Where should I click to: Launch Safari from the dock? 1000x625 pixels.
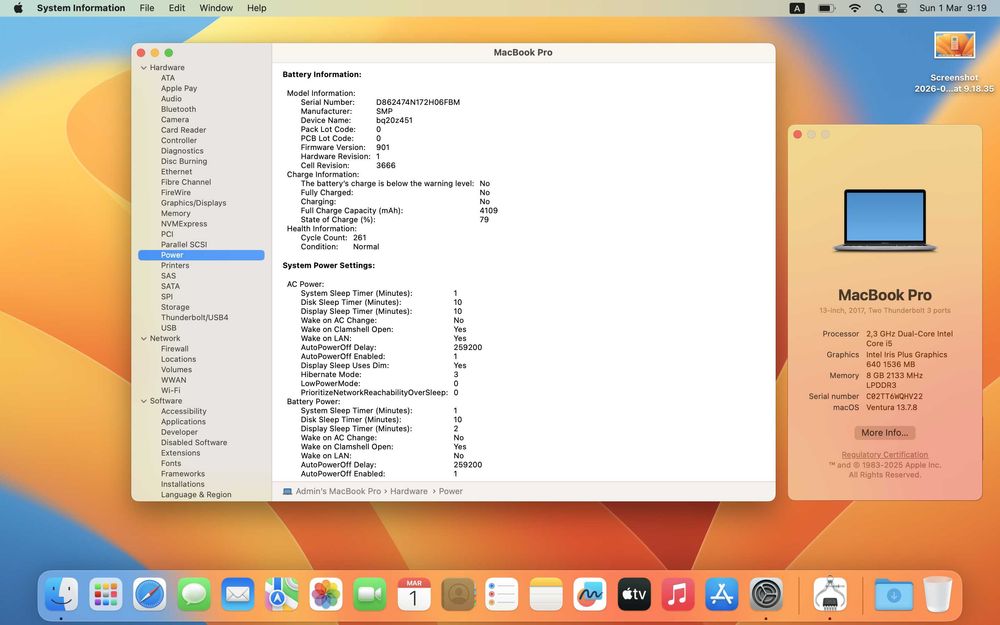coord(150,594)
